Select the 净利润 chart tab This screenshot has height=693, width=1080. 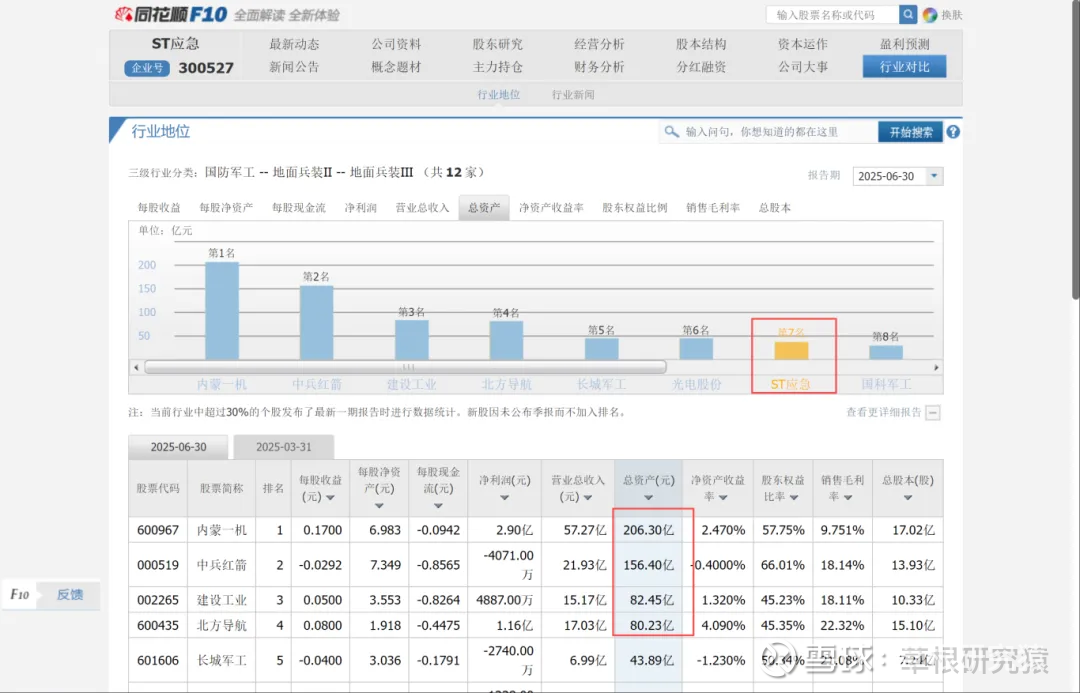[x=361, y=207]
